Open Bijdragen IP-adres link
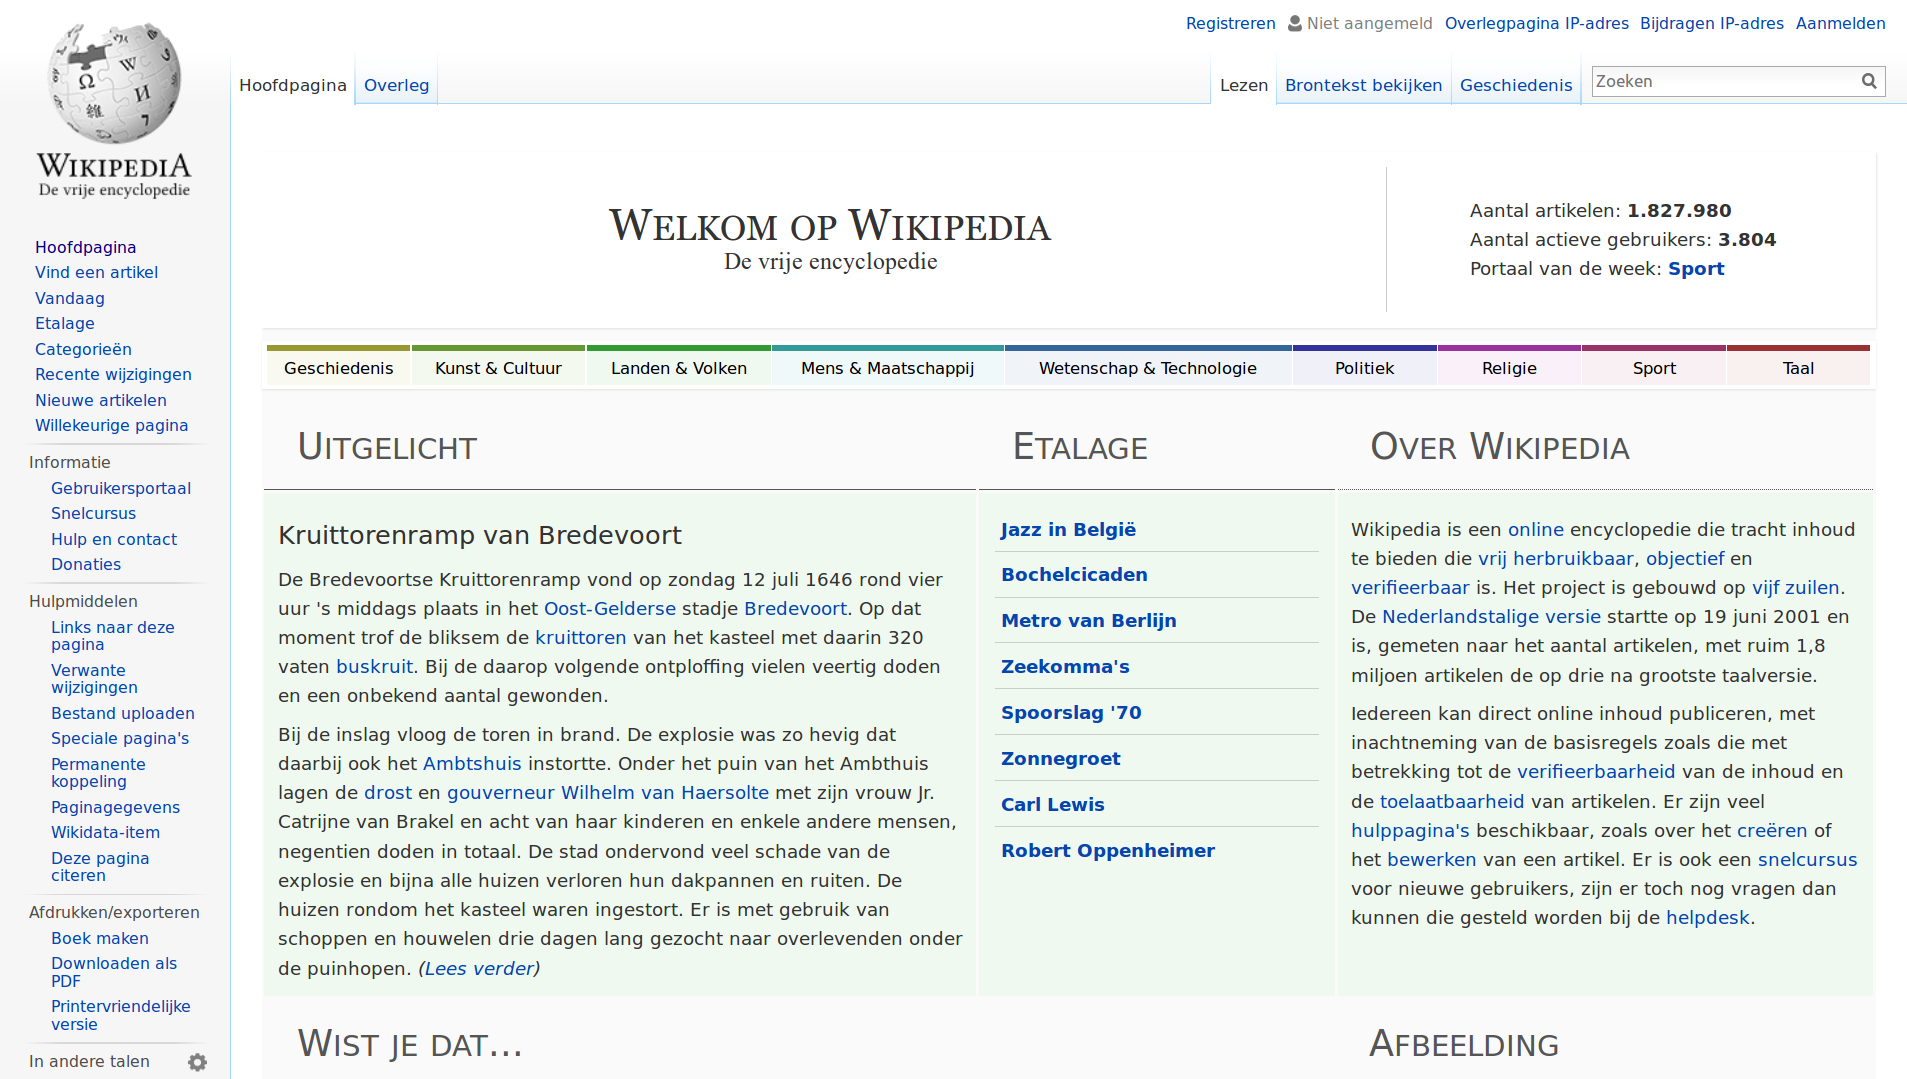Viewport: 1907px width, 1079px height. click(1711, 23)
